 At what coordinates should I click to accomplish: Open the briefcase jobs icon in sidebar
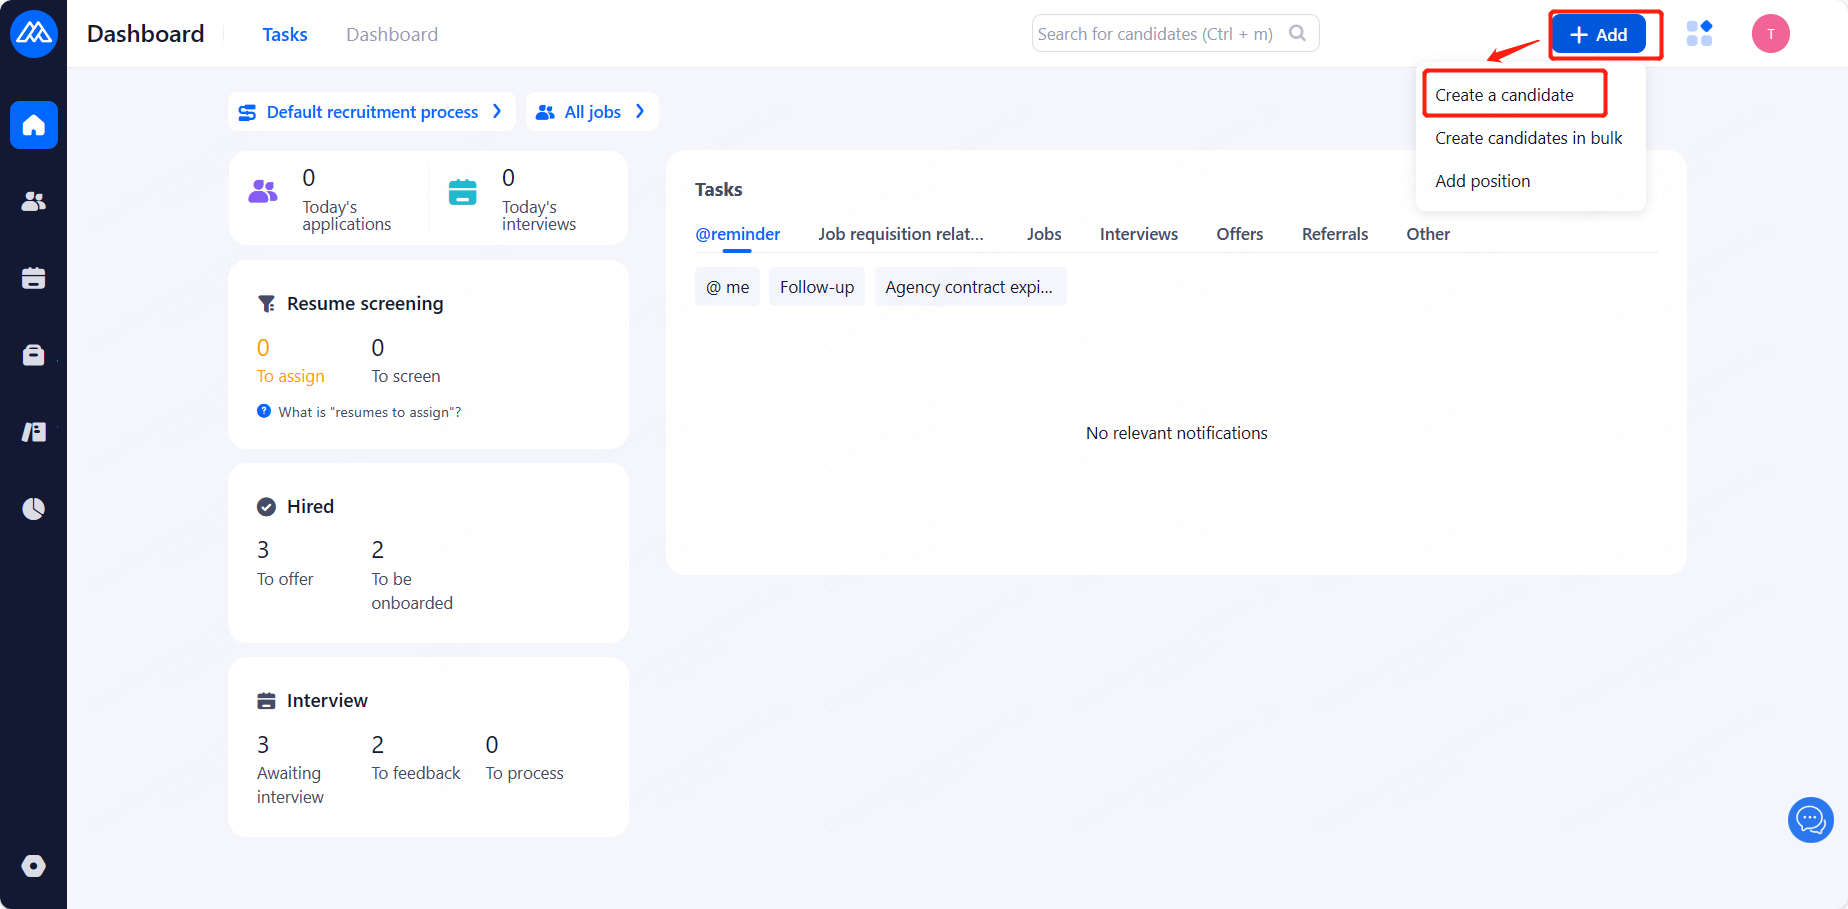[x=34, y=355]
